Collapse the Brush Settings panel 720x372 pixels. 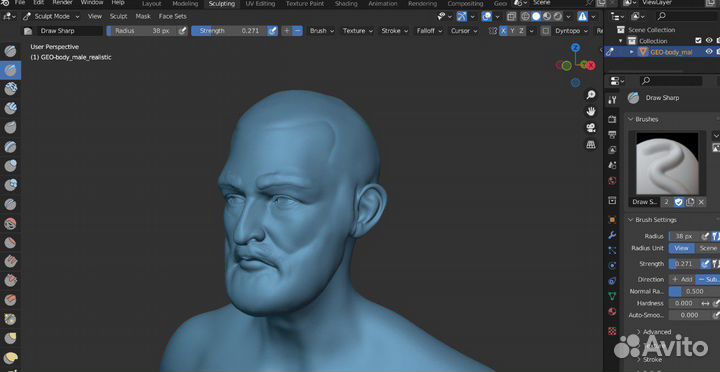pyautogui.click(x=656, y=220)
